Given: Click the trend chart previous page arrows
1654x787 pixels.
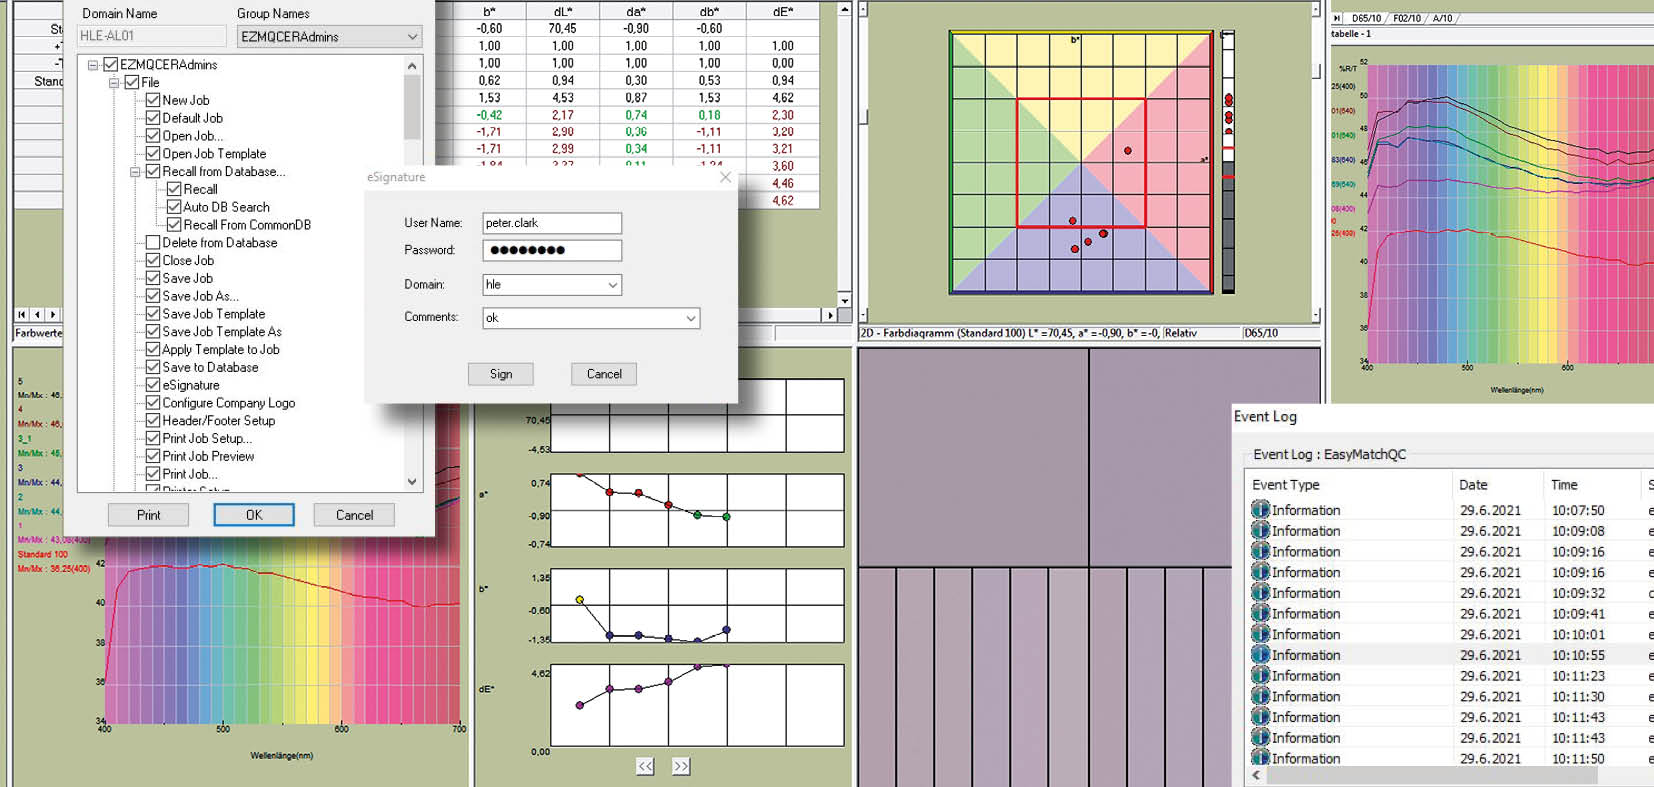Looking at the screenshot, I should click(x=645, y=766).
